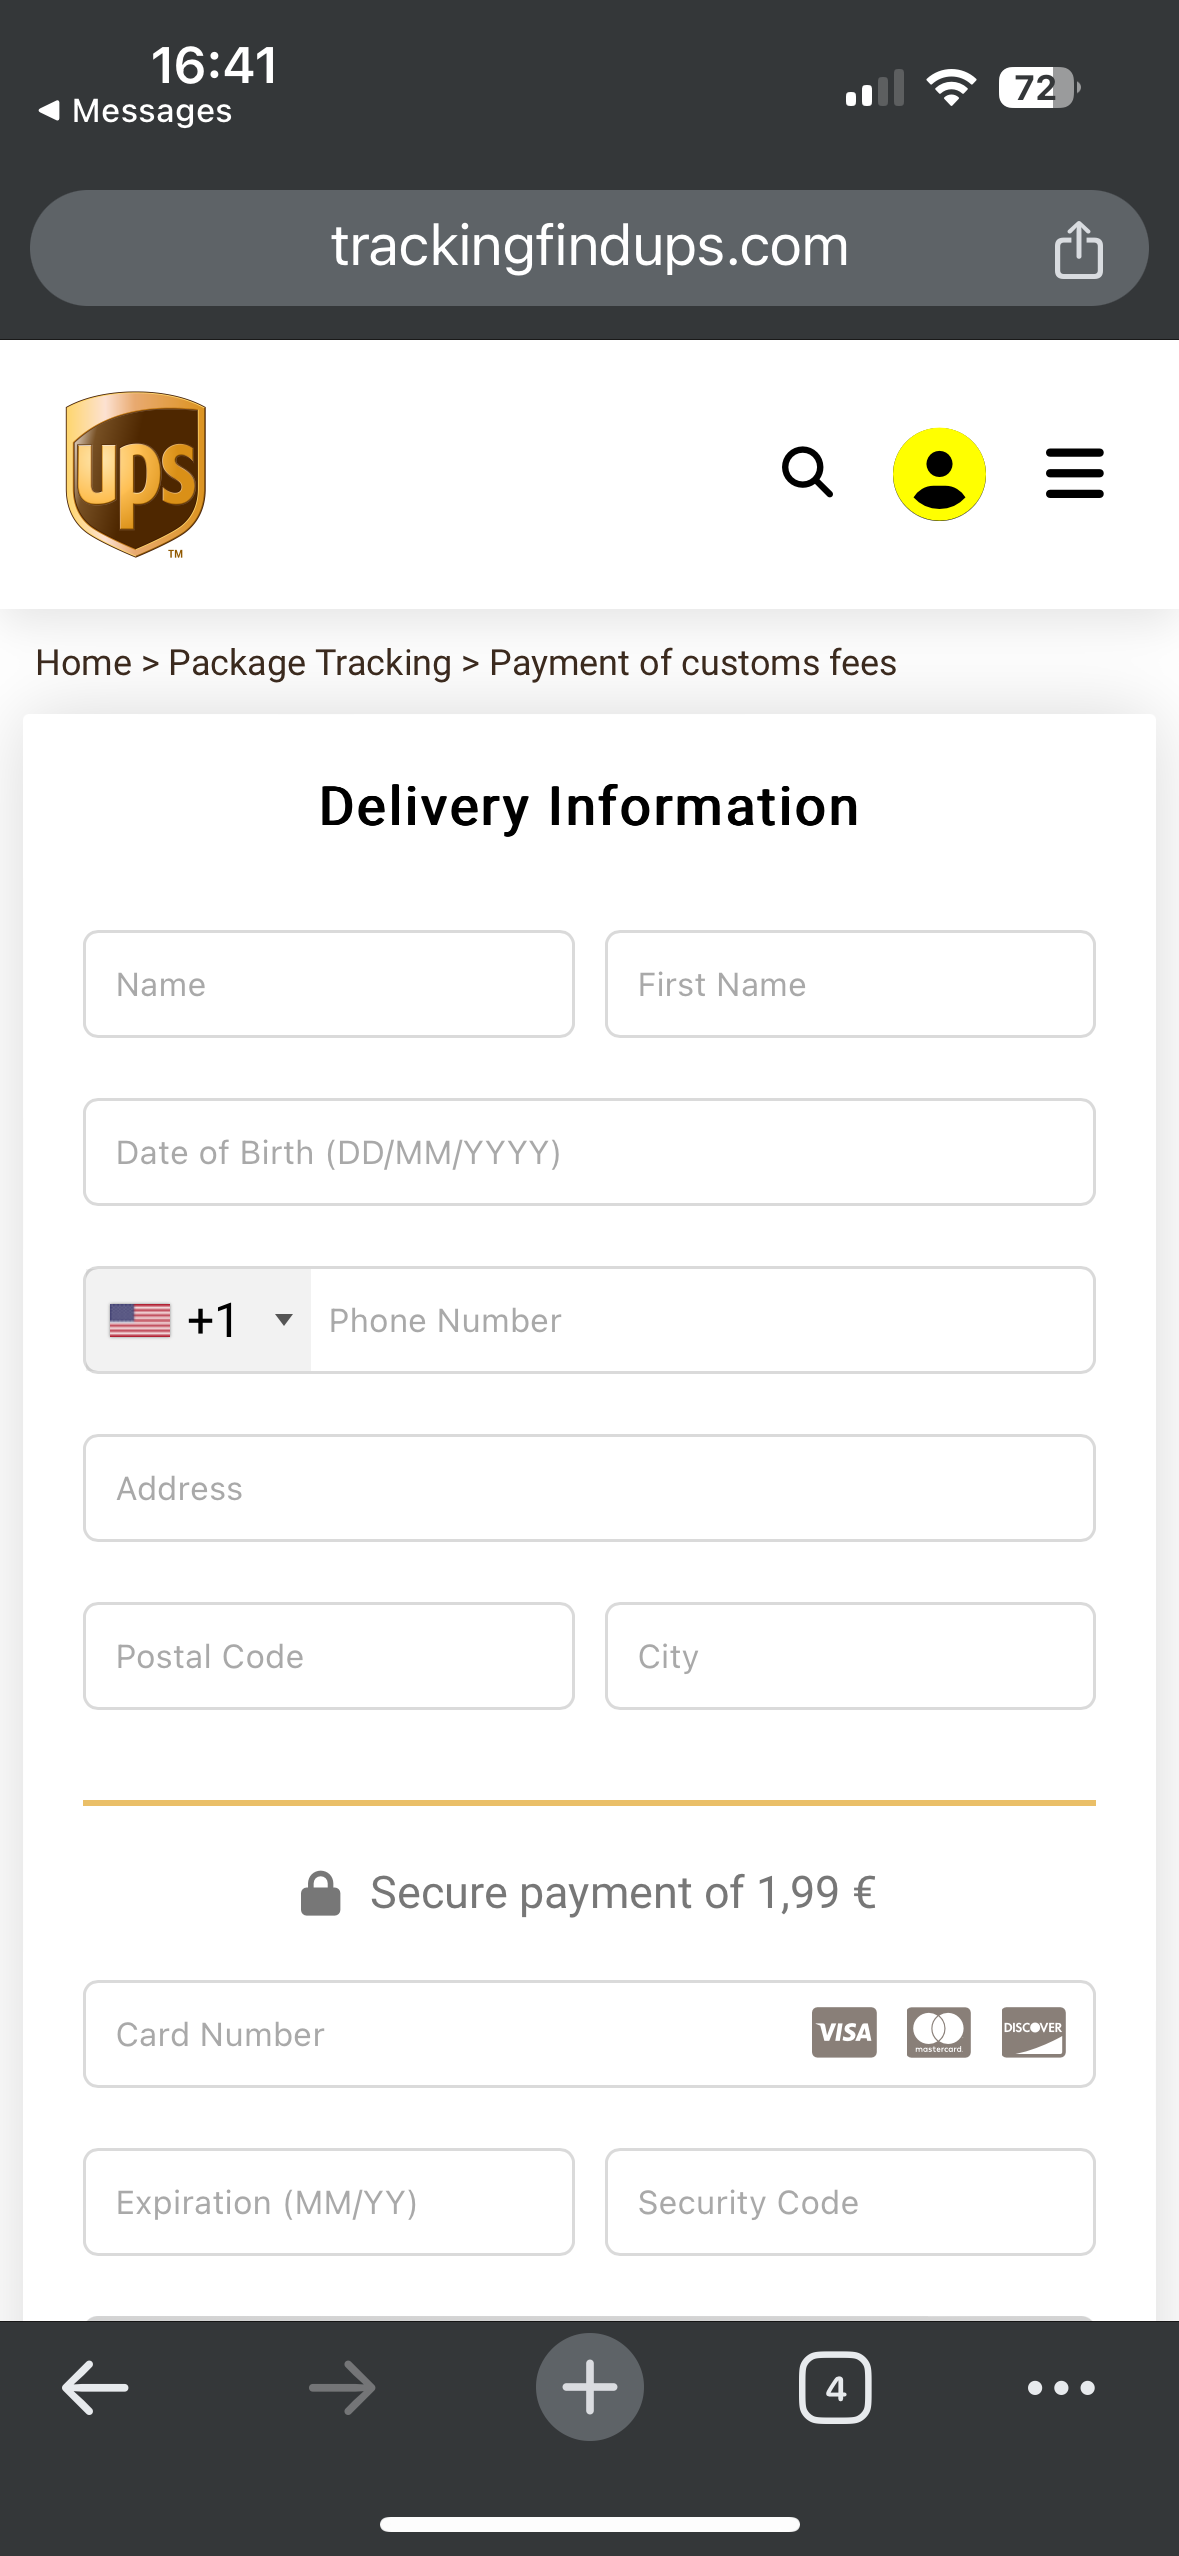The image size is (1179, 2556).
Task: Click the Package Tracking breadcrumb link
Action: click(x=310, y=663)
